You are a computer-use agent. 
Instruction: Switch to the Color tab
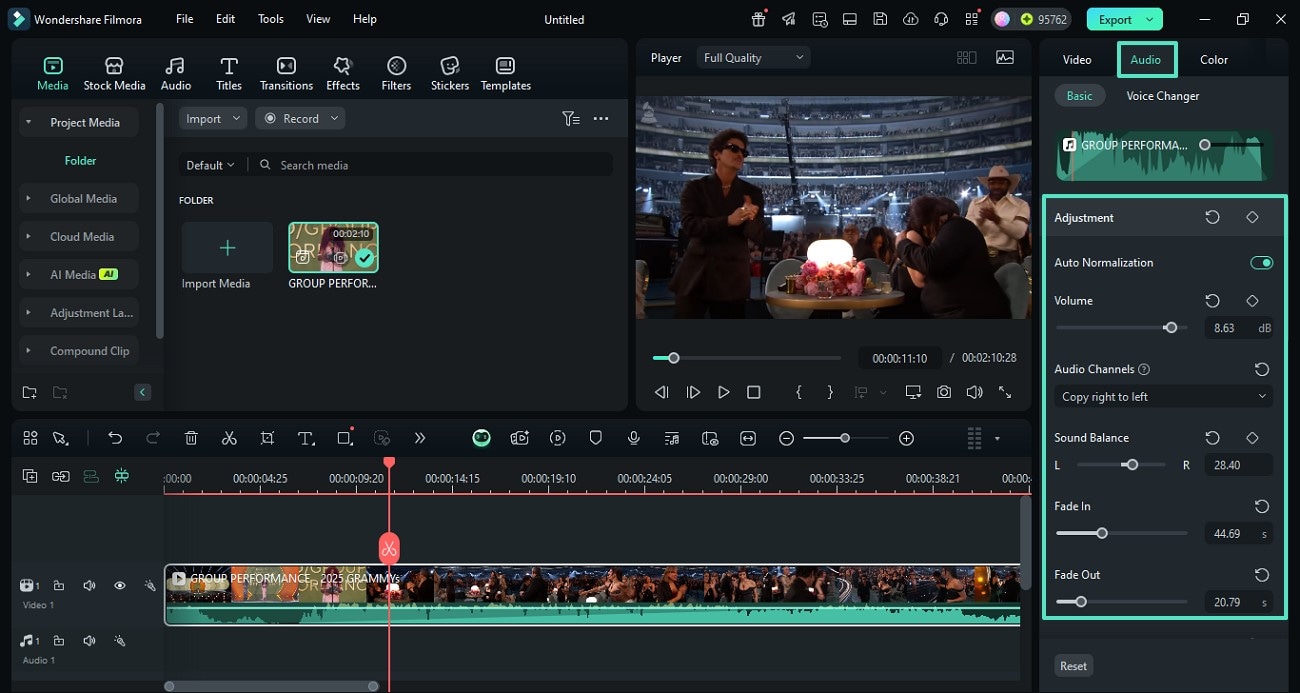tap(1214, 59)
